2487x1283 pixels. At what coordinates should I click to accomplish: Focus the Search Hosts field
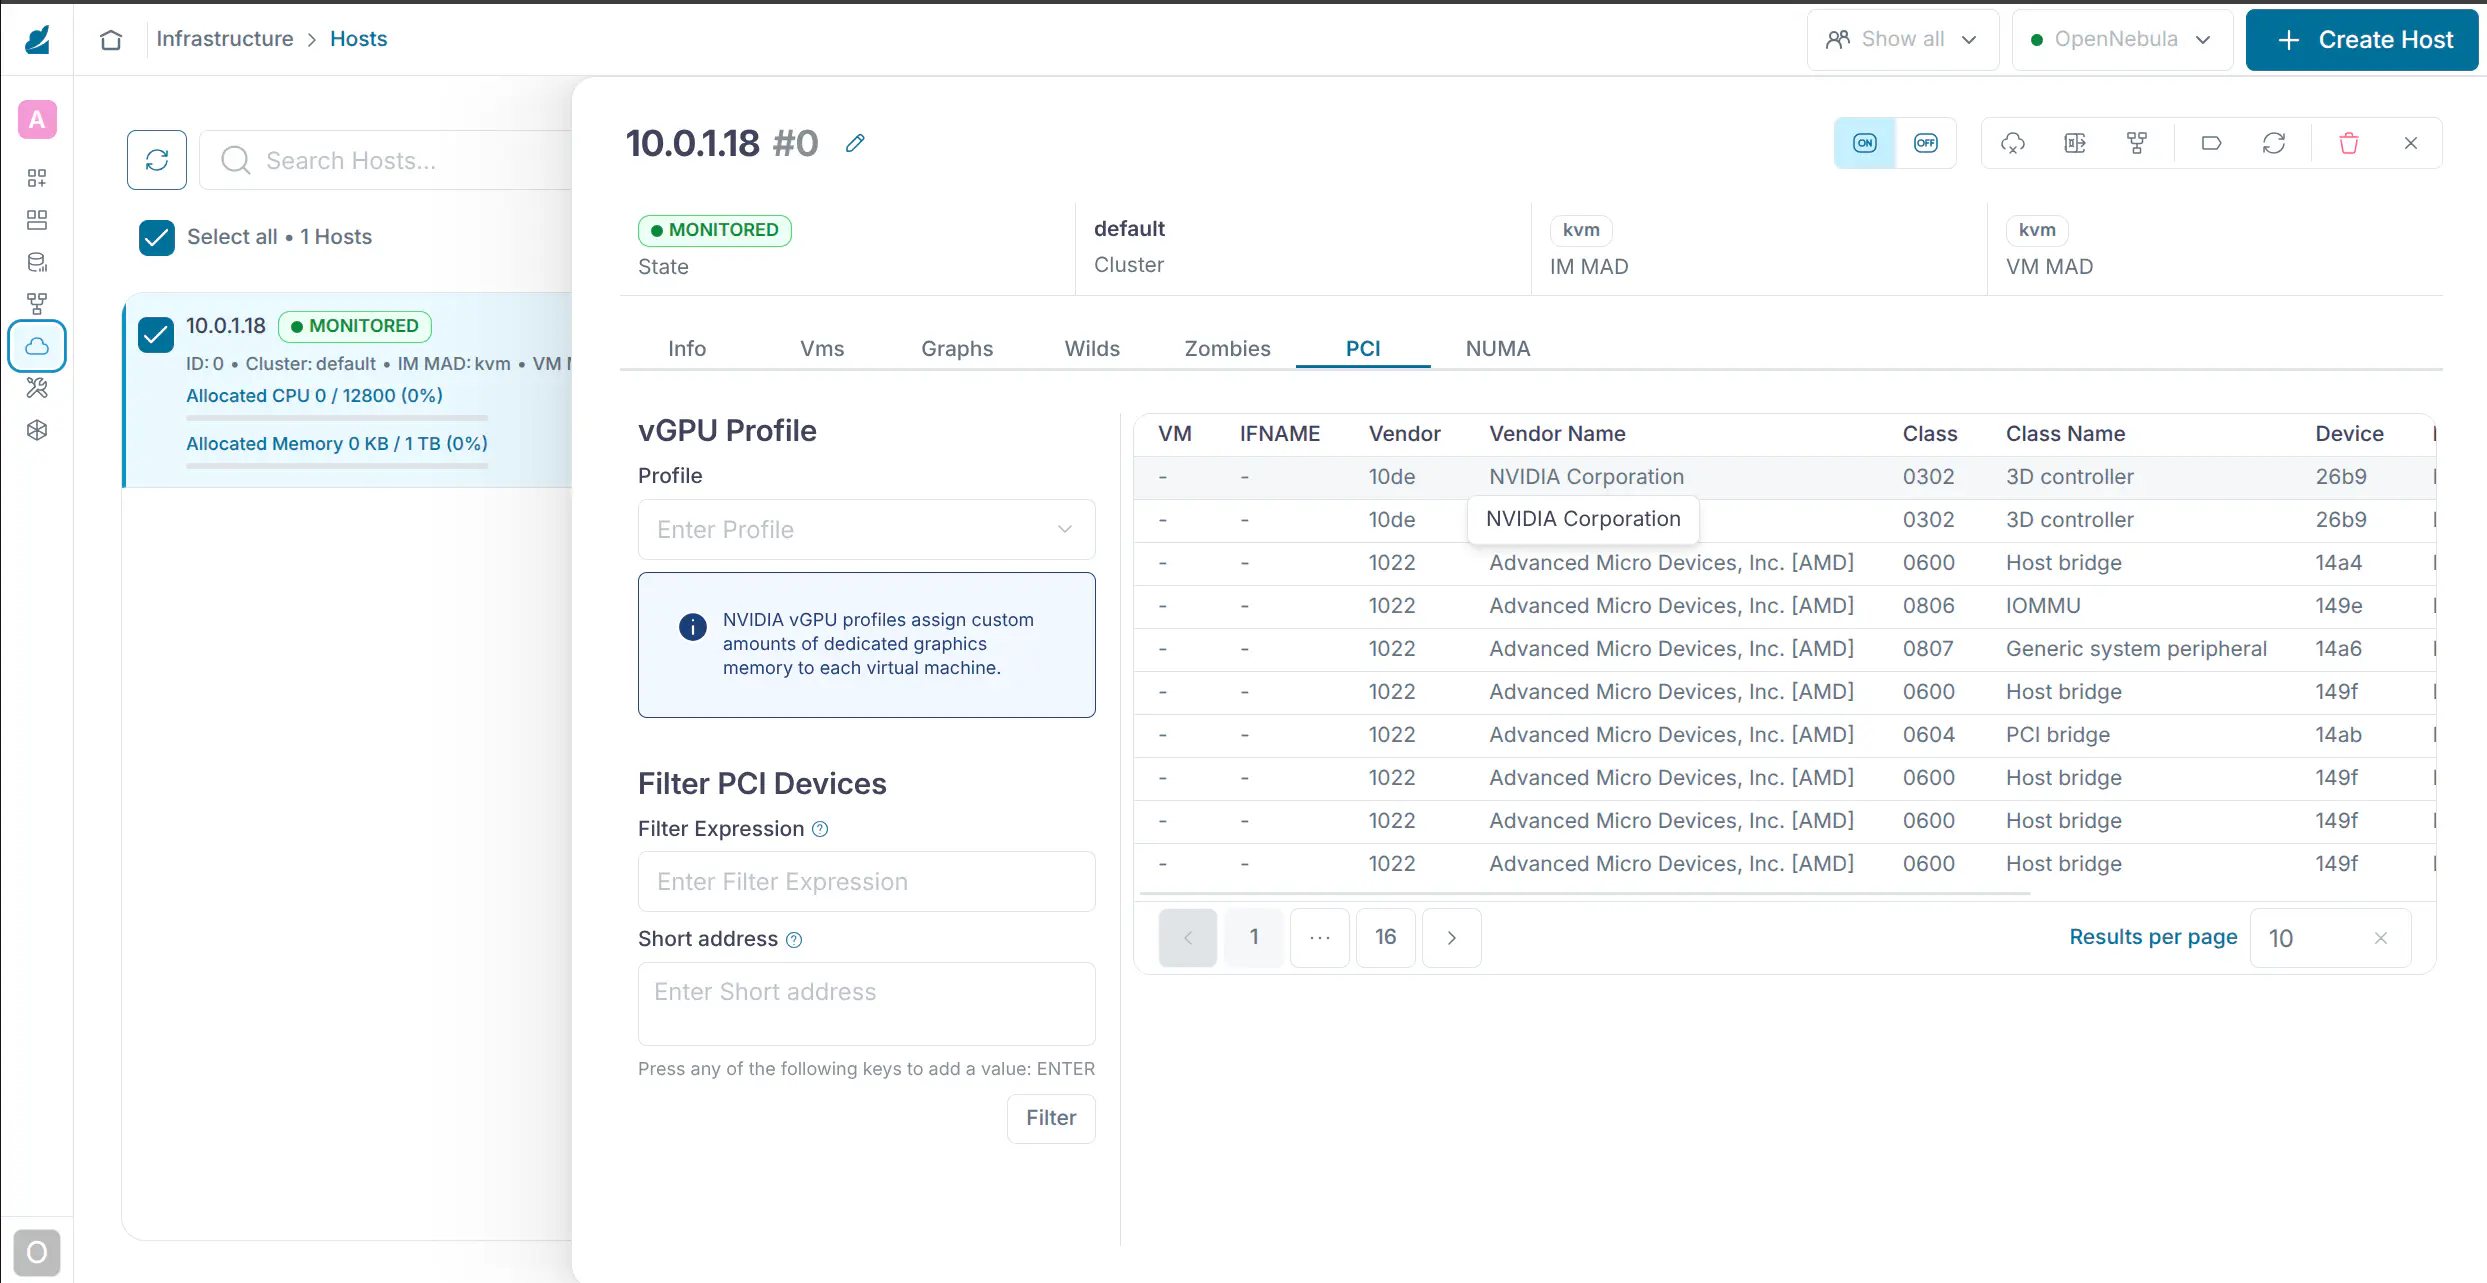tap(386, 160)
